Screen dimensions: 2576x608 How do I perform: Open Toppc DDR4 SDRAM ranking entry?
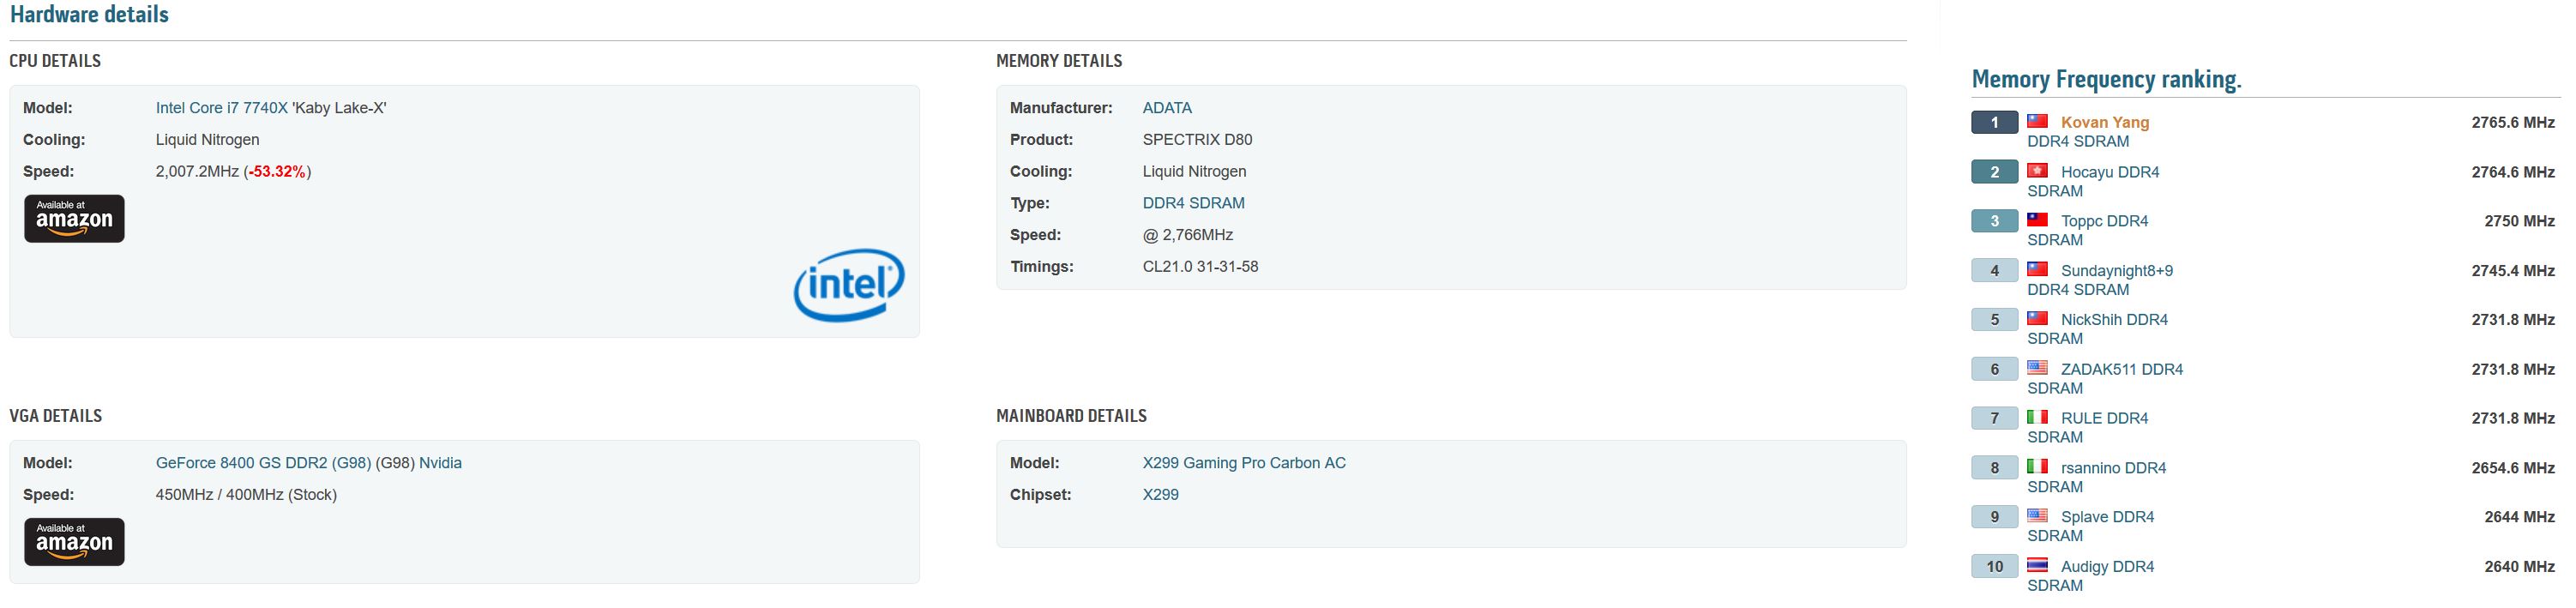pos(2088,230)
